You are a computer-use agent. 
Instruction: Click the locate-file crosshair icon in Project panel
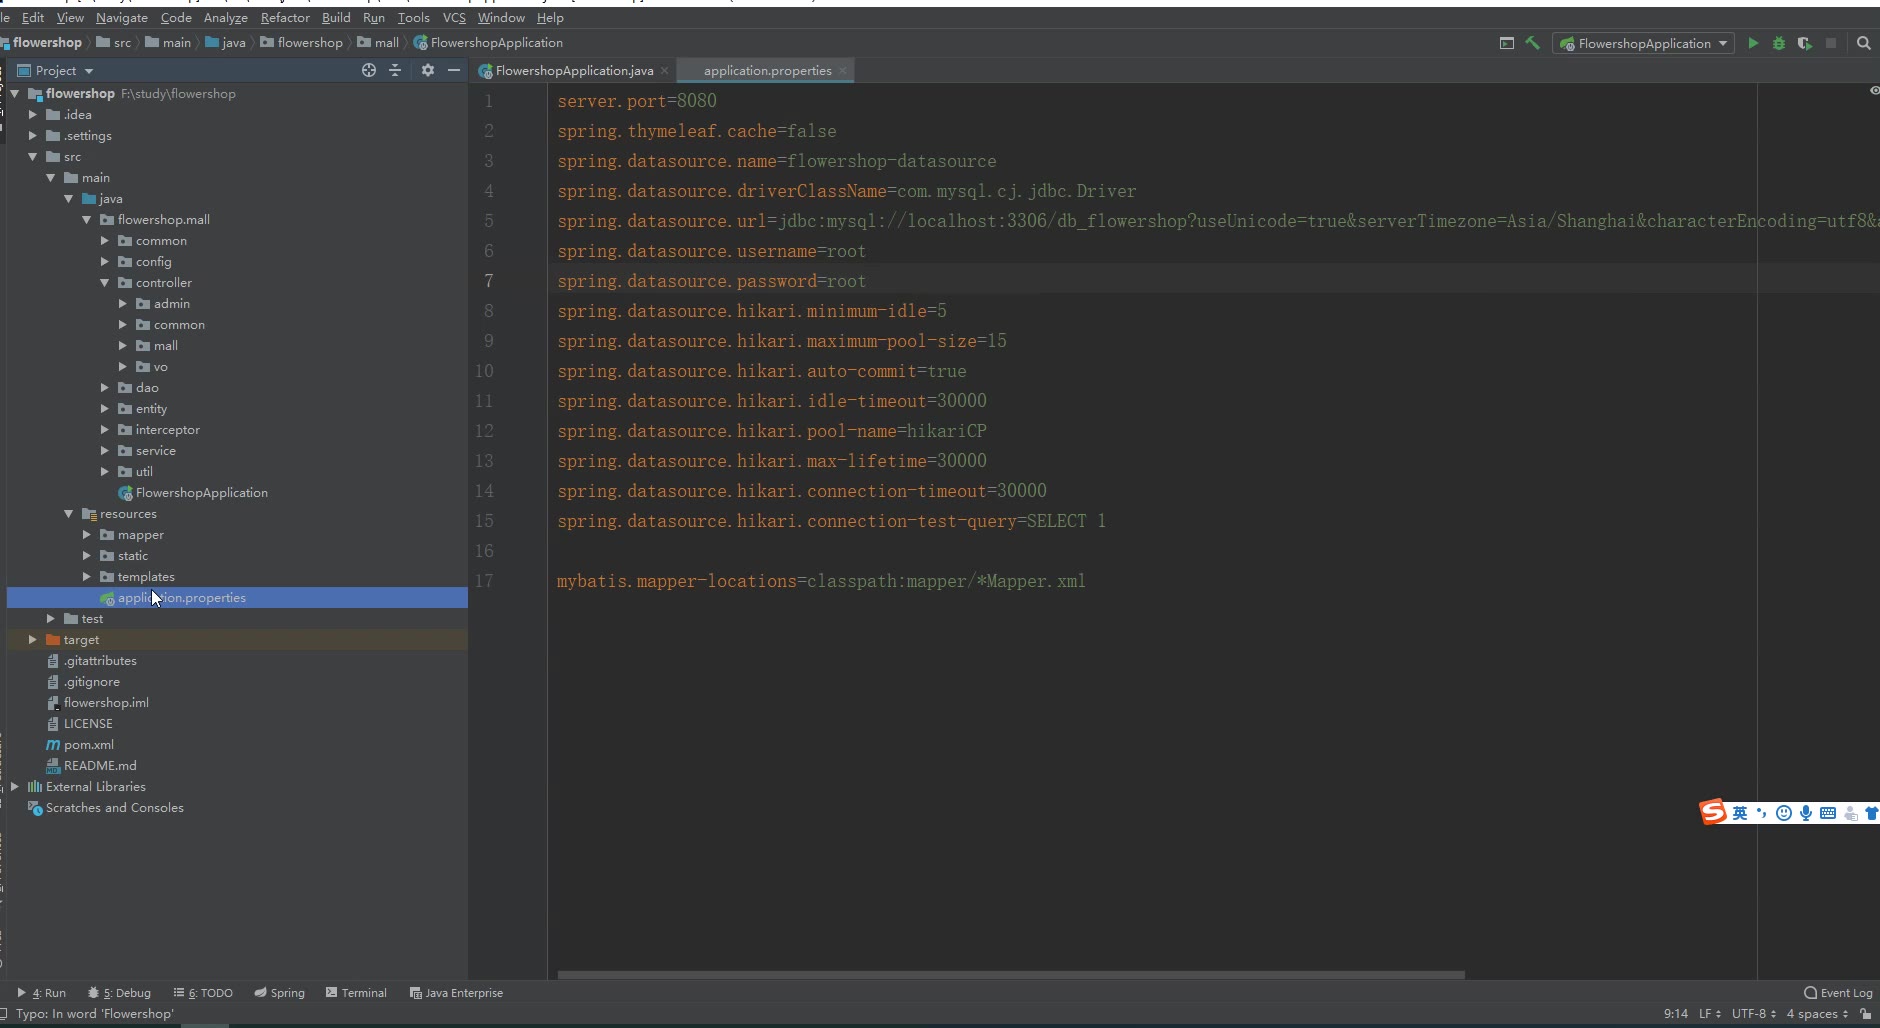369,70
